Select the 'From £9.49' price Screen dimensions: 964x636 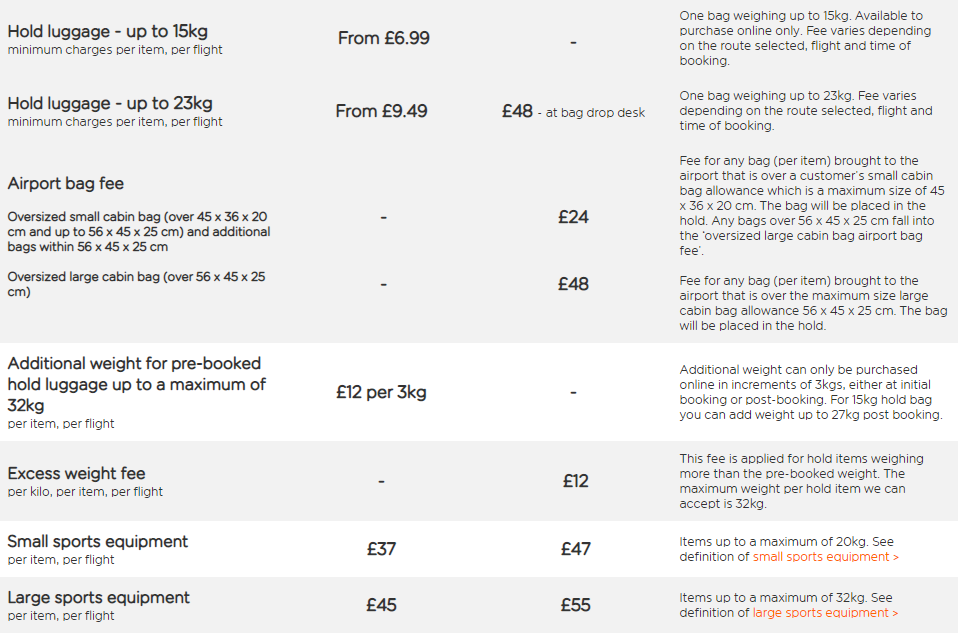[x=381, y=111]
